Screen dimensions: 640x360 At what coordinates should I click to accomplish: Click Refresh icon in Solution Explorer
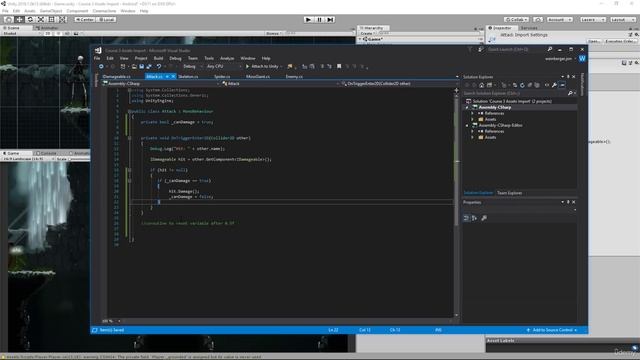[522, 85]
